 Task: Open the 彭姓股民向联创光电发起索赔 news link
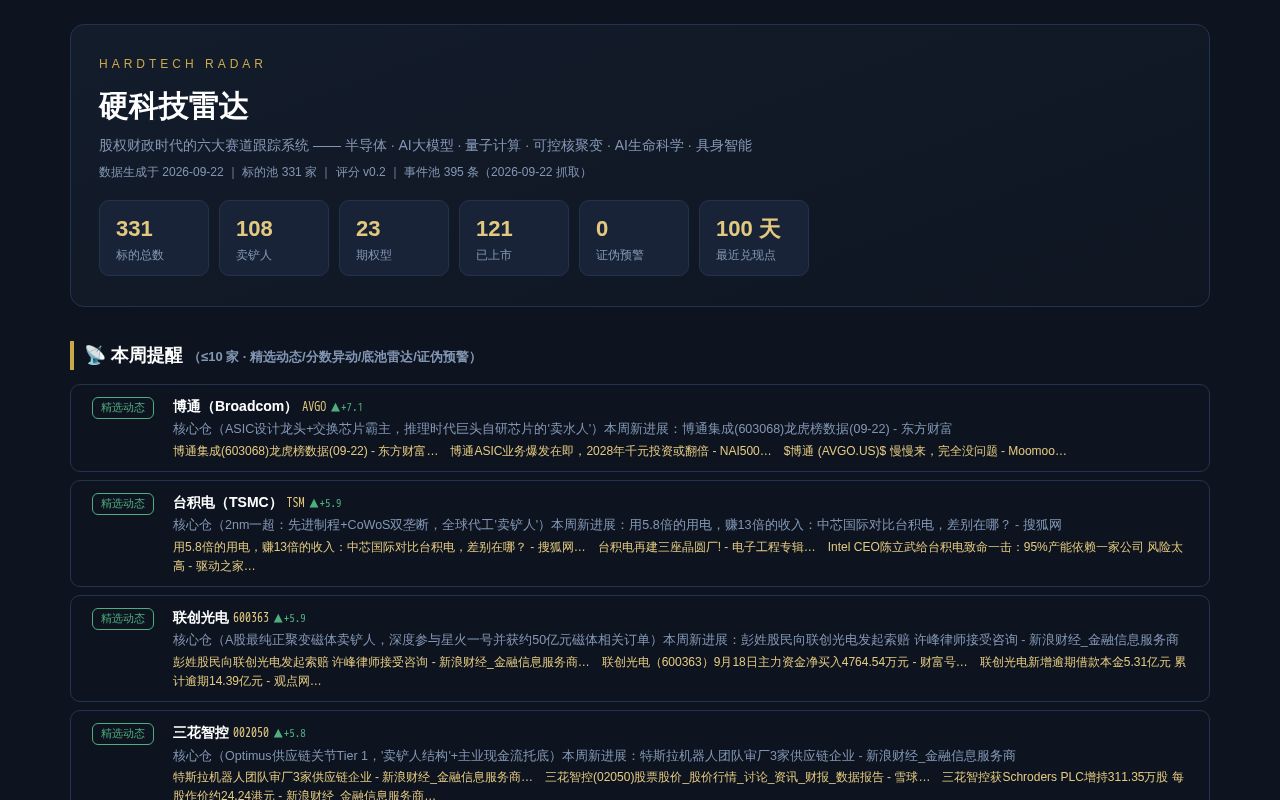[381, 662]
